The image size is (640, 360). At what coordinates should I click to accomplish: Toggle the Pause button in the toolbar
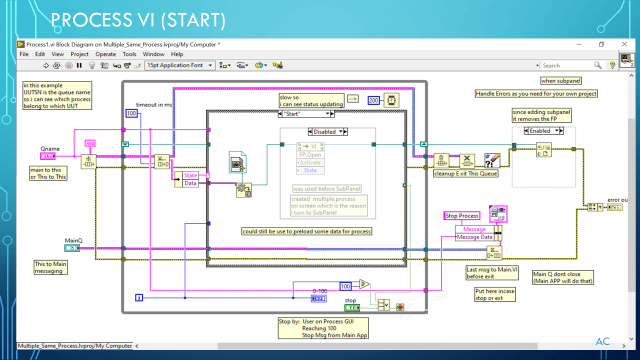[x=80, y=65]
